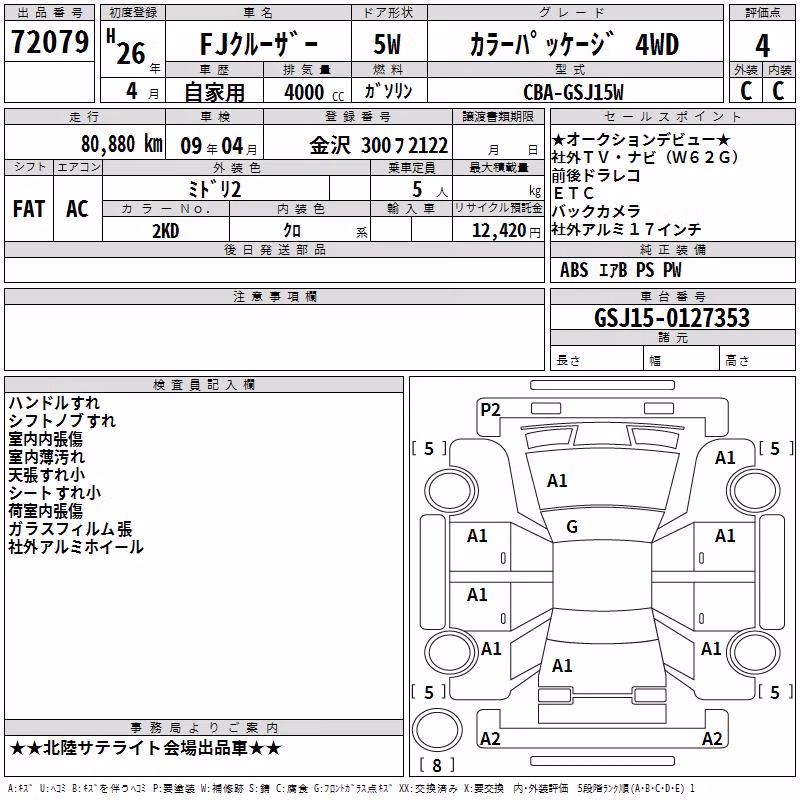
Task: Click spare tire rating [ 8 ]
Action: [437, 765]
